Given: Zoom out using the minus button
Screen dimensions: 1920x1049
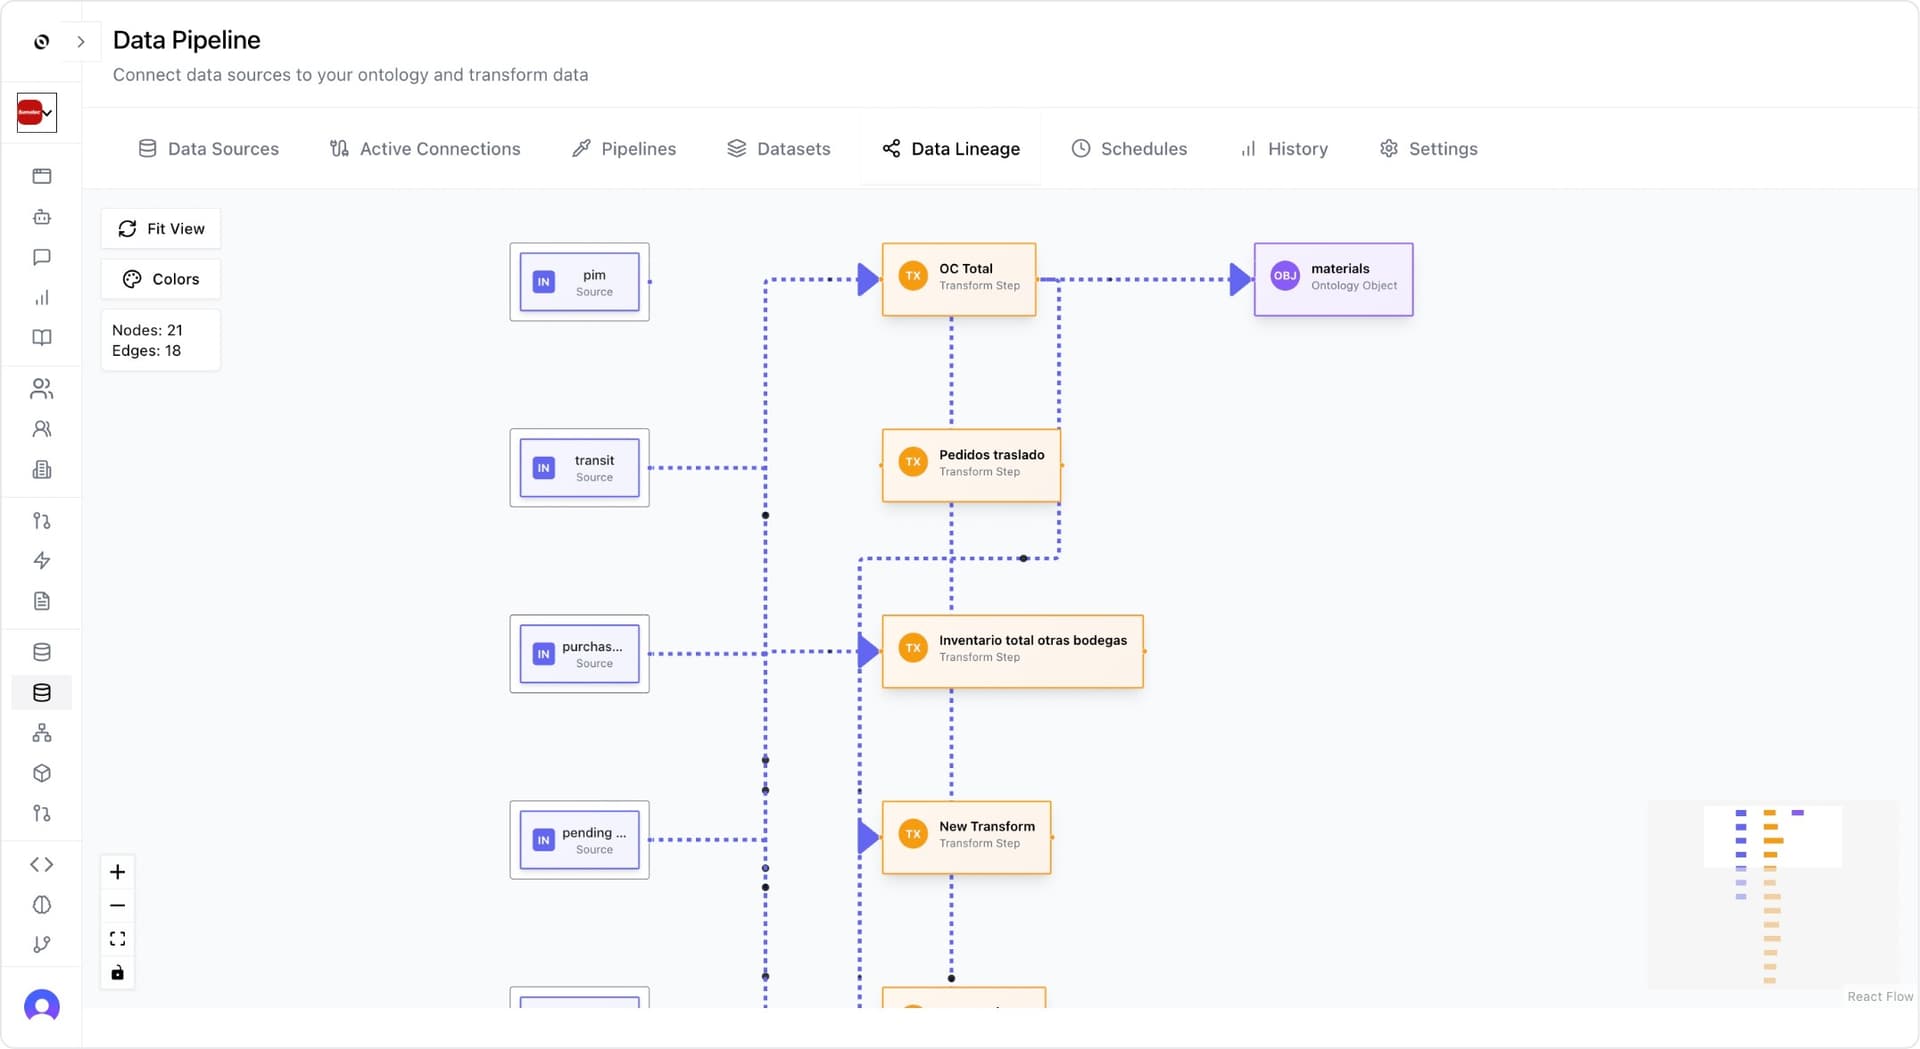Looking at the screenshot, I should [117, 905].
